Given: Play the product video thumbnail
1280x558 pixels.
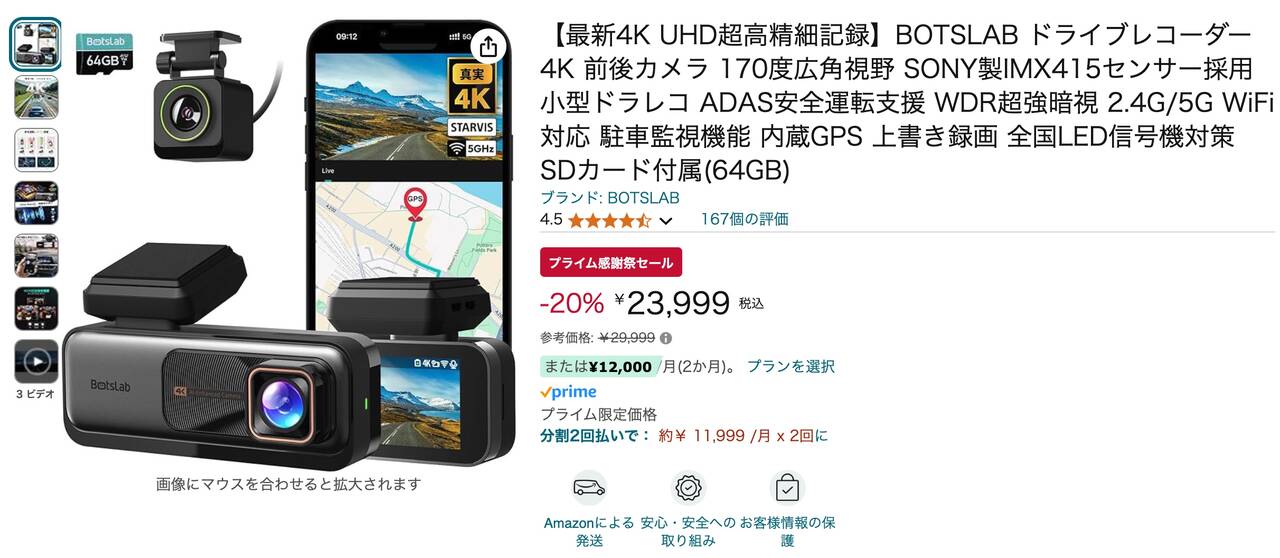Looking at the screenshot, I should (x=36, y=361).
